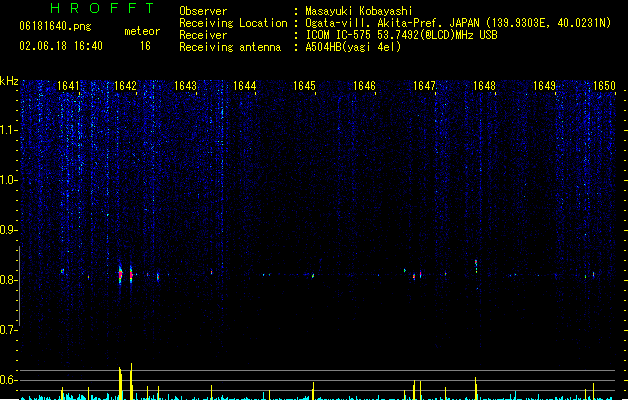The image size is (629, 400).
Task: Click the 1649 time marker
Action: click(x=544, y=86)
